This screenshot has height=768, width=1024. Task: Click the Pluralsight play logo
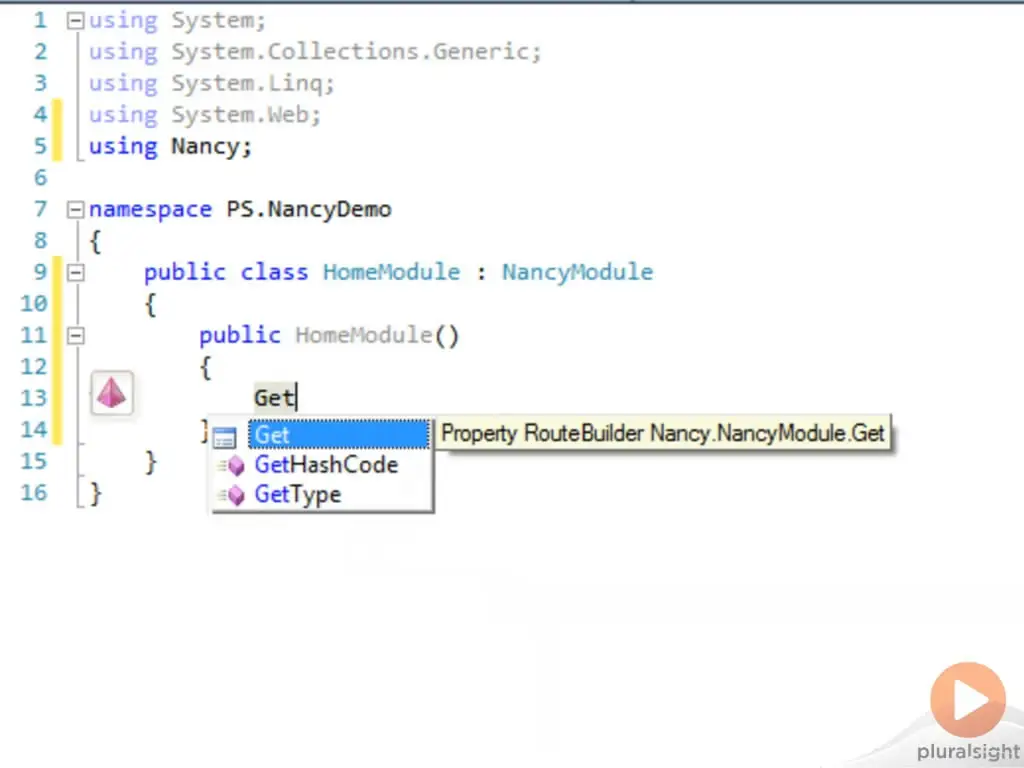pyautogui.click(x=968, y=700)
